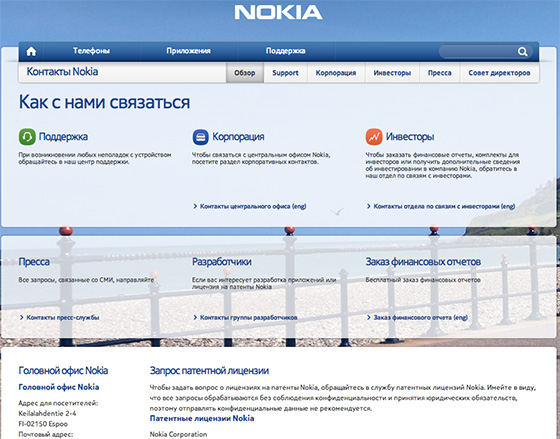Viewport: 560px width, 439px height.
Task: Open the Пресса tab
Action: [x=440, y=73]
